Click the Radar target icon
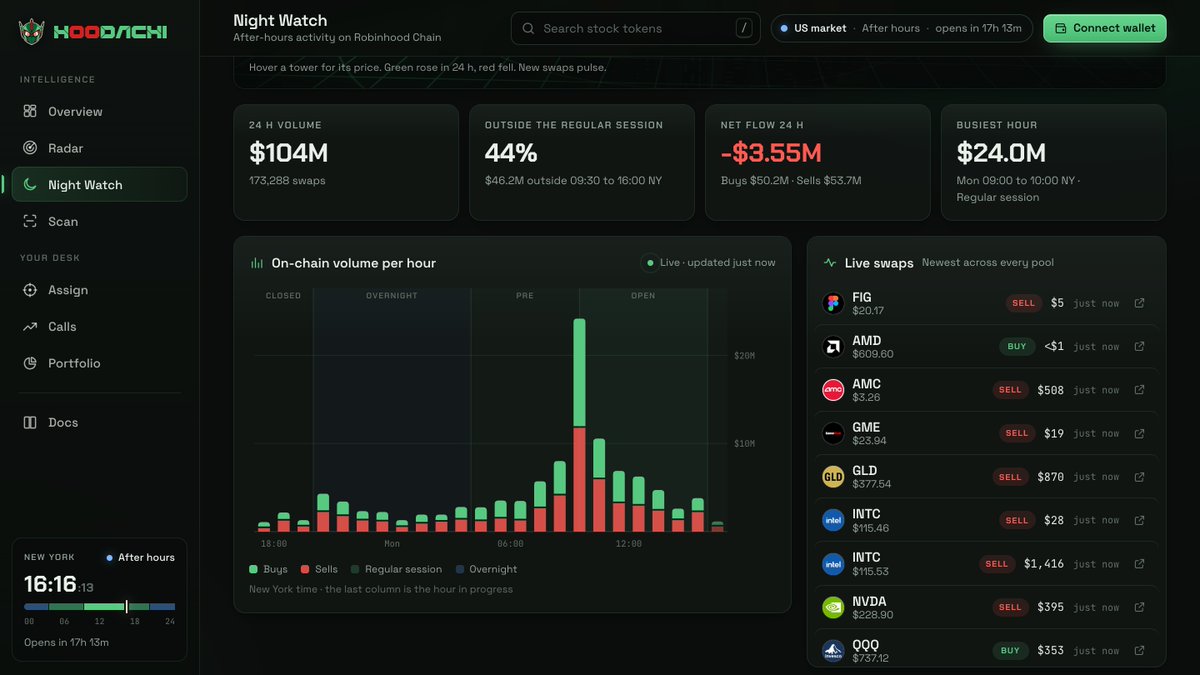The width and height of the screenshot is (1200, 675). [30, 148]
